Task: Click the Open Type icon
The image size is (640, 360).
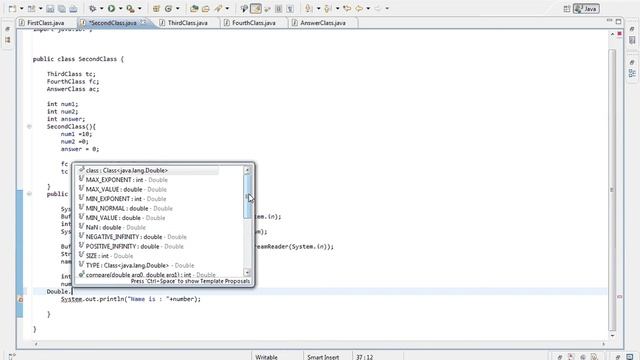Action: click(x=194, y=8)
